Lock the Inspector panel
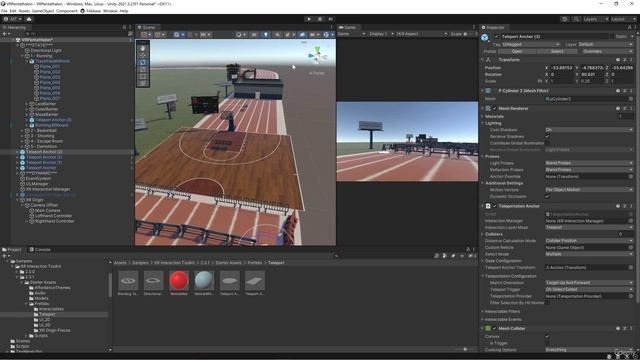 [629, 27]
